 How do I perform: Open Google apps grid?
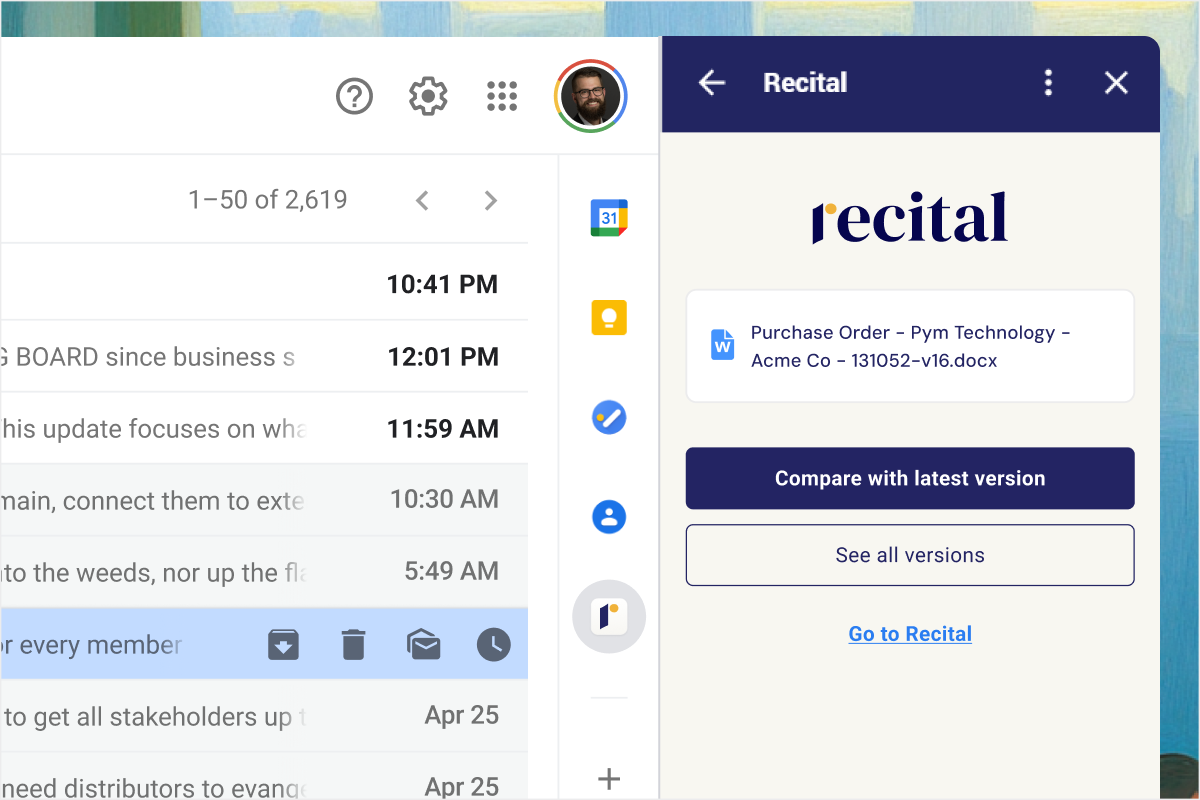[502, 97]
